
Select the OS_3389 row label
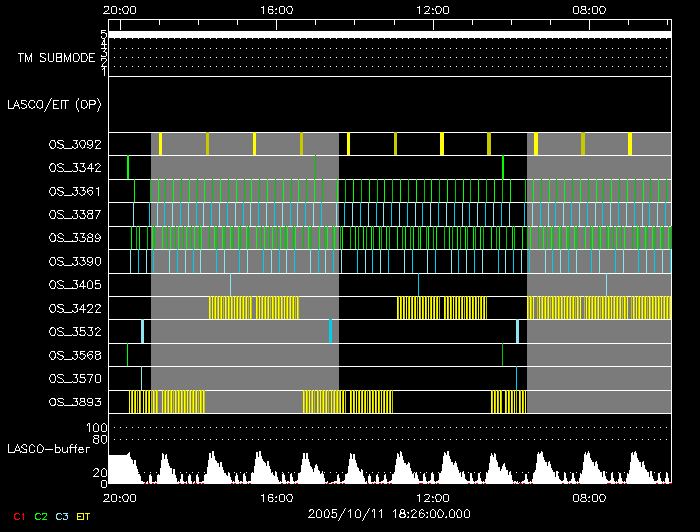pos(74,237)
